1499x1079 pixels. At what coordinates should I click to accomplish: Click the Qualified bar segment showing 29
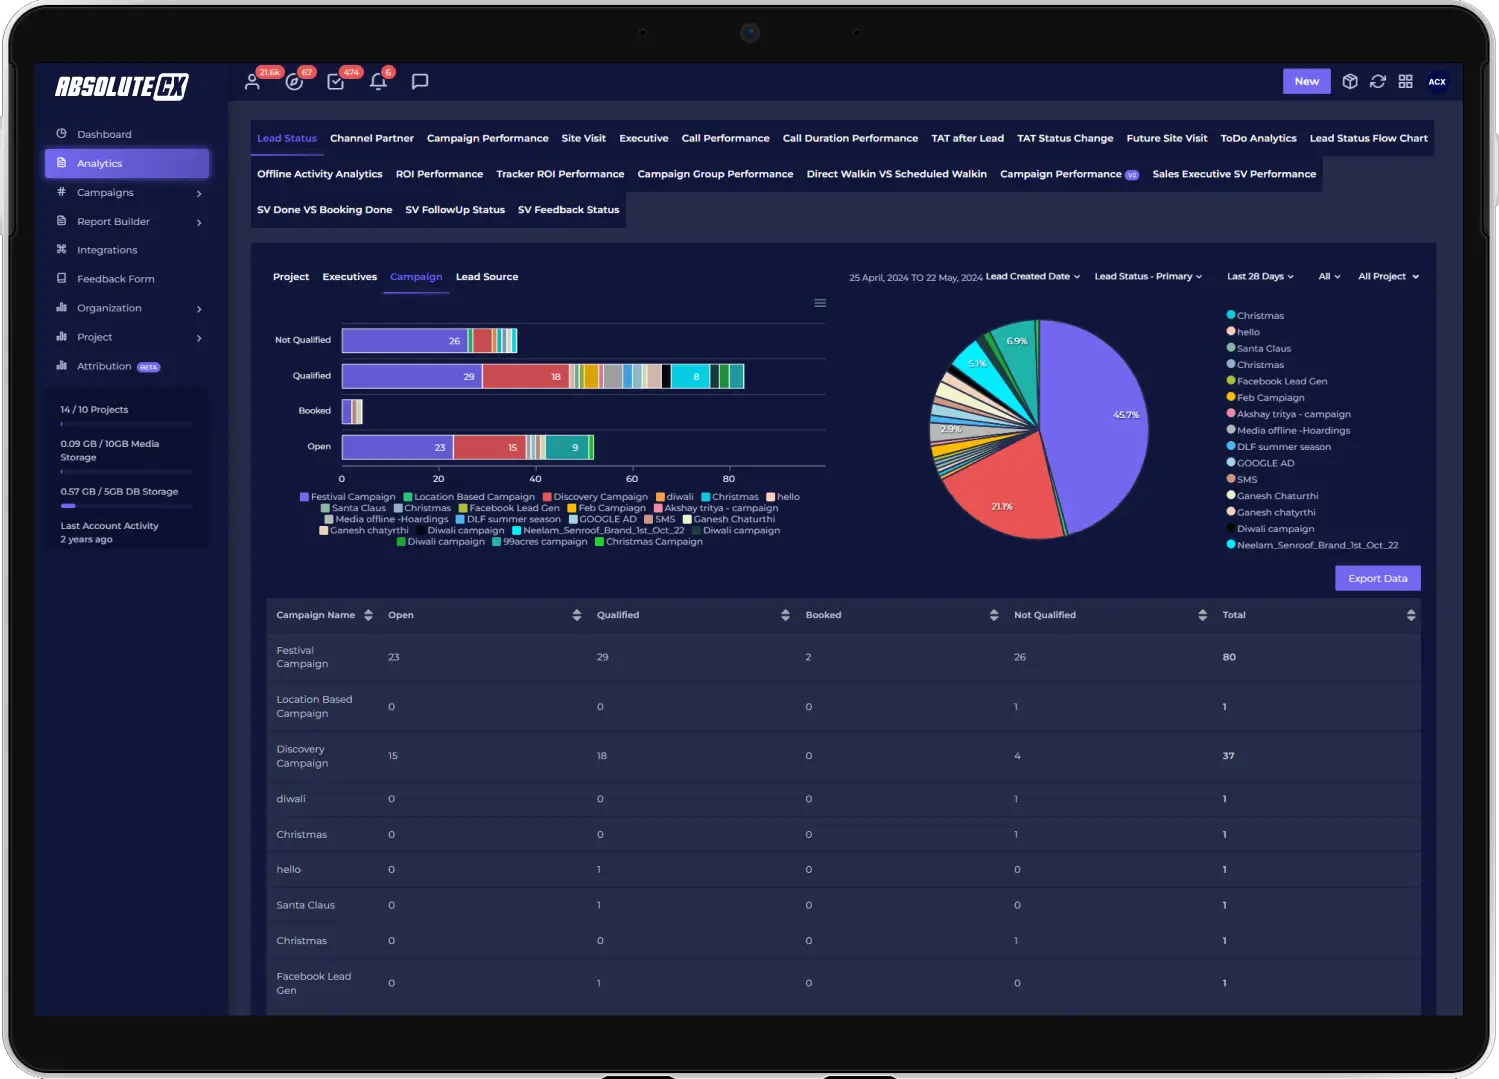pyautogui.click(x=412, y=376)
